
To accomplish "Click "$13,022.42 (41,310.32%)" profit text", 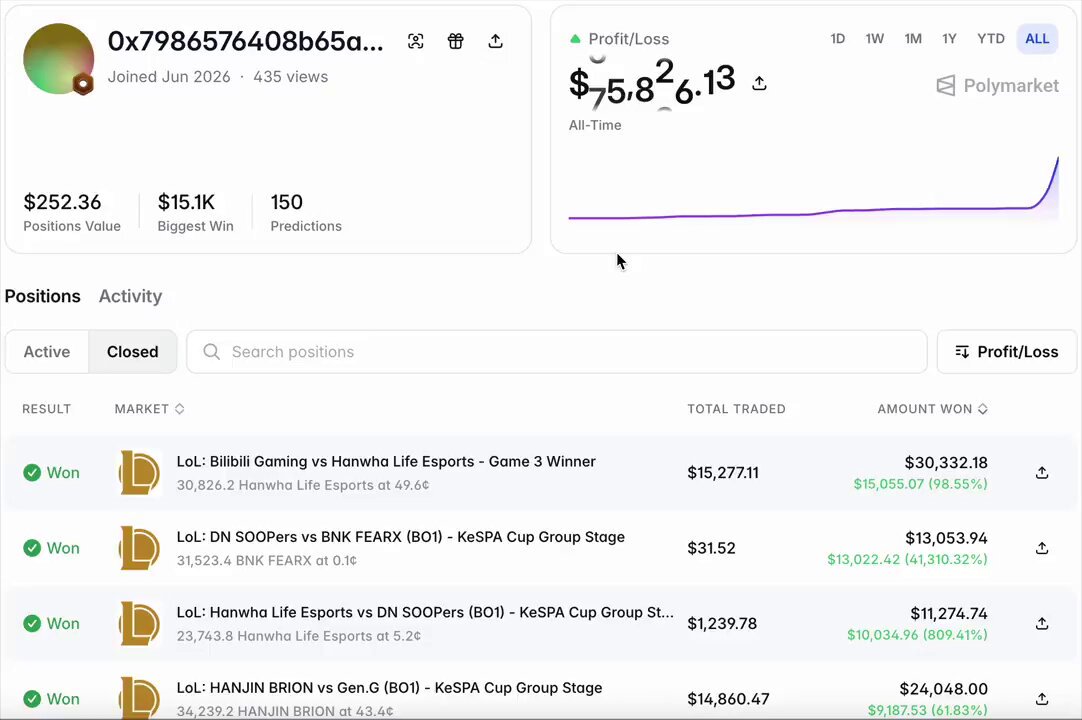I will [x=907, y=559].
